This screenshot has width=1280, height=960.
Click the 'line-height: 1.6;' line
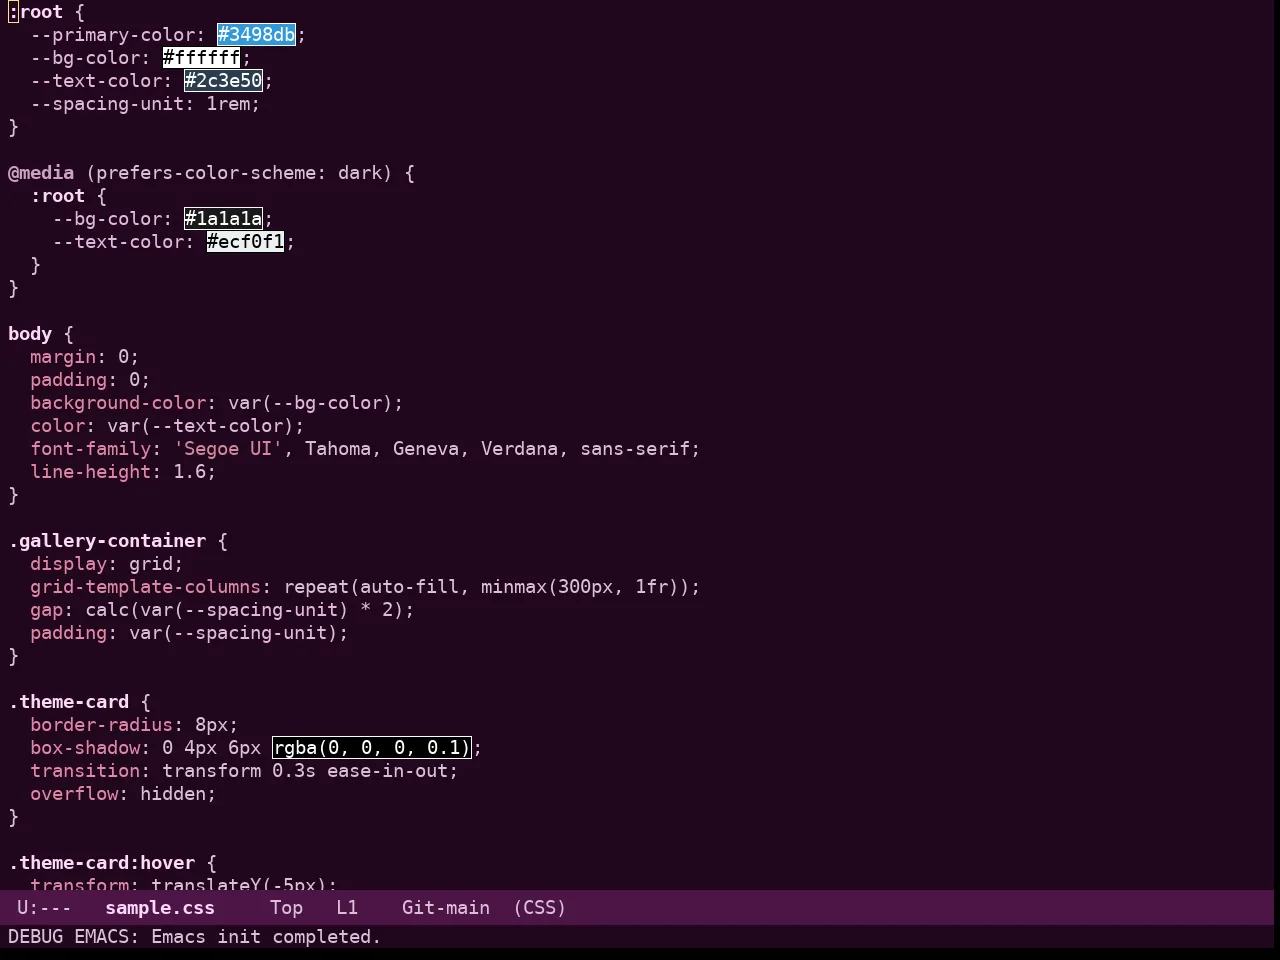point(124,472)
